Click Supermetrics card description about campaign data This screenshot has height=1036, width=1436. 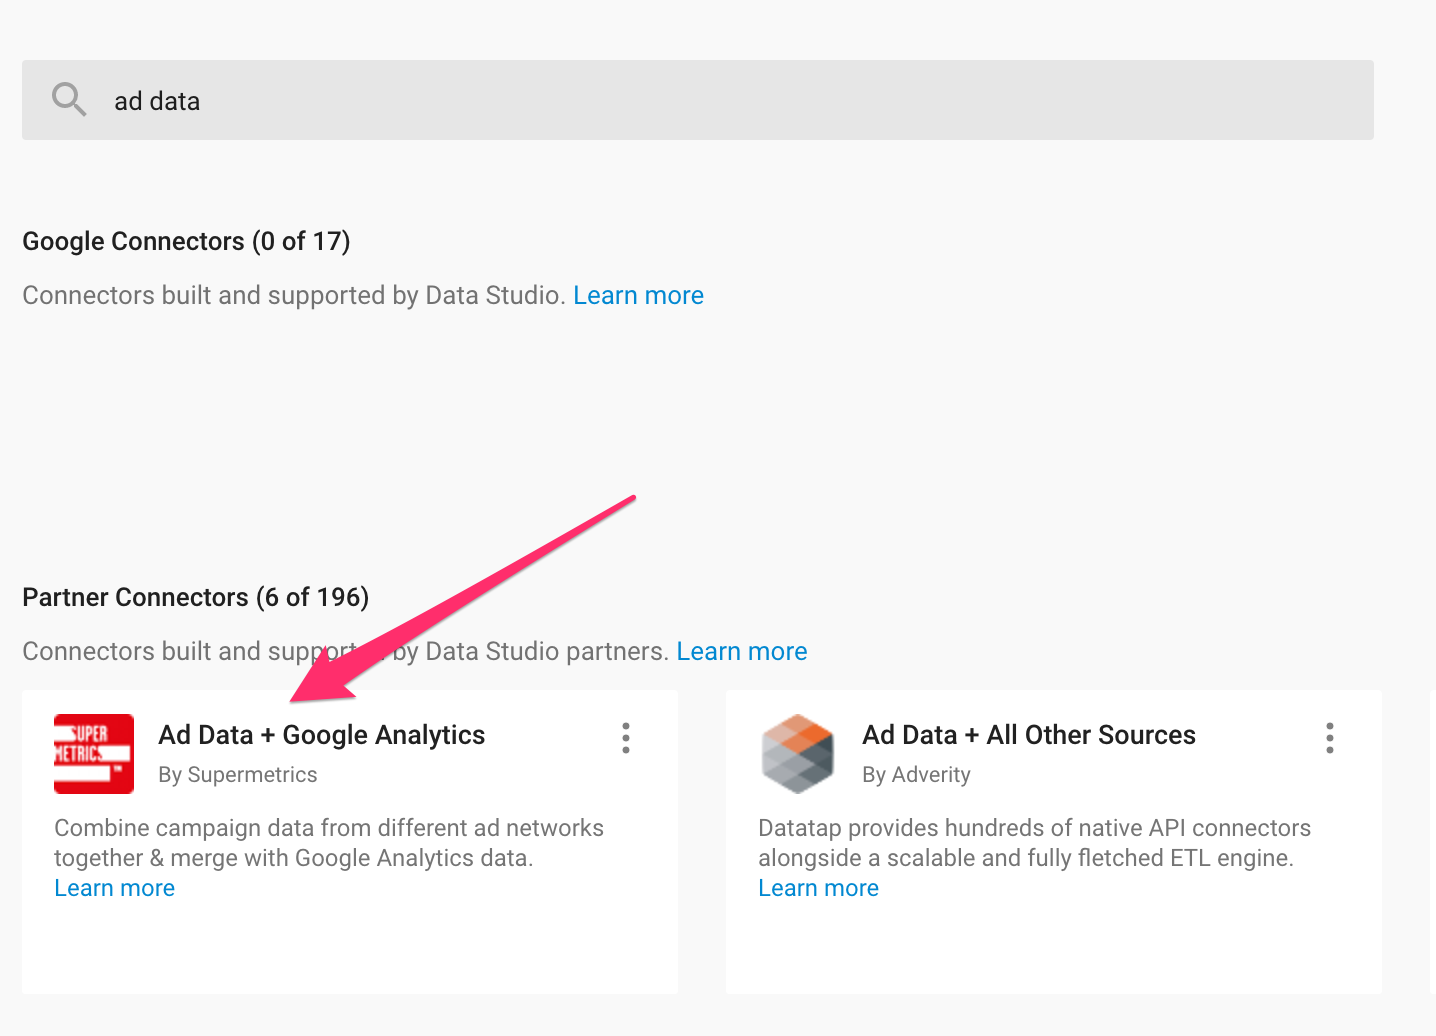pyautogui.click(x=329, y=843)
